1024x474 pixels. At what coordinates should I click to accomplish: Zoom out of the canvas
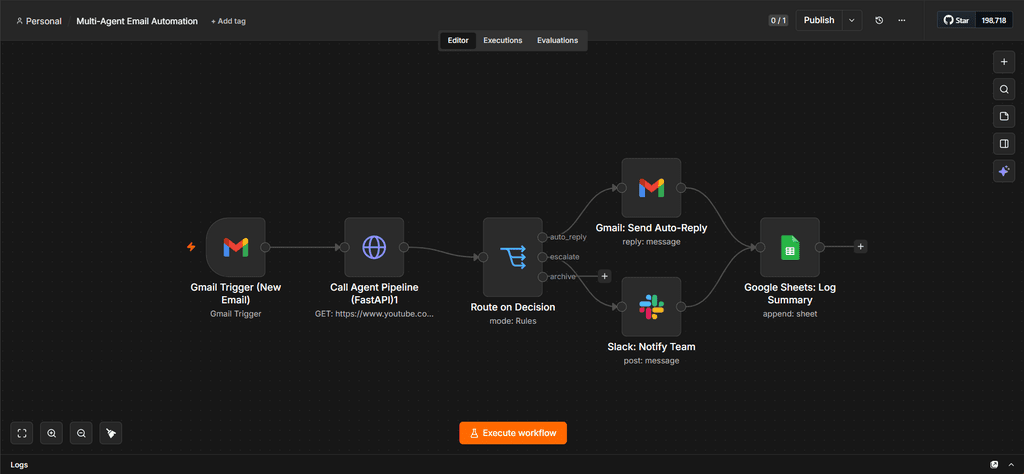coord(81,433)
